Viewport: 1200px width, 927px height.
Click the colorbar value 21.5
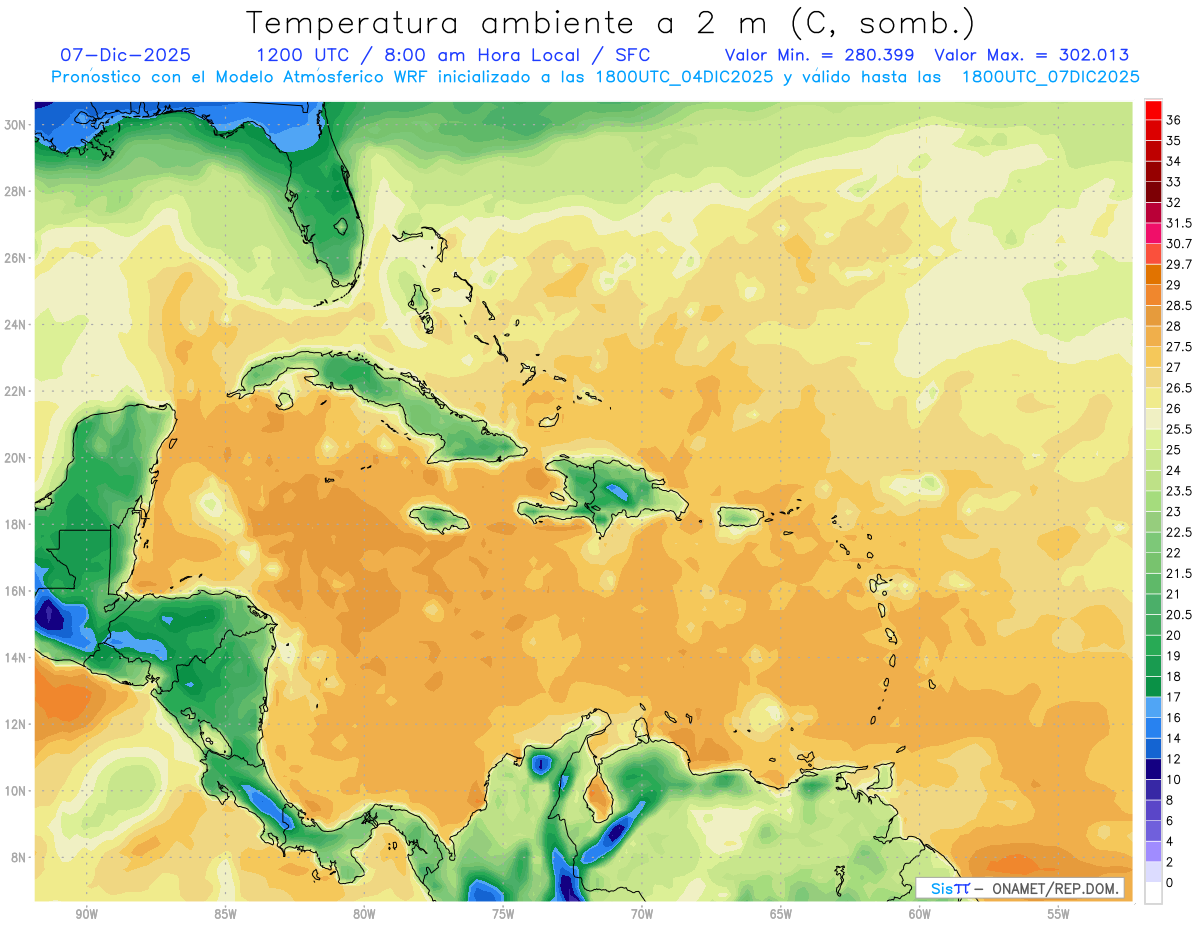pyautogui.click(x=1178, y=573)
